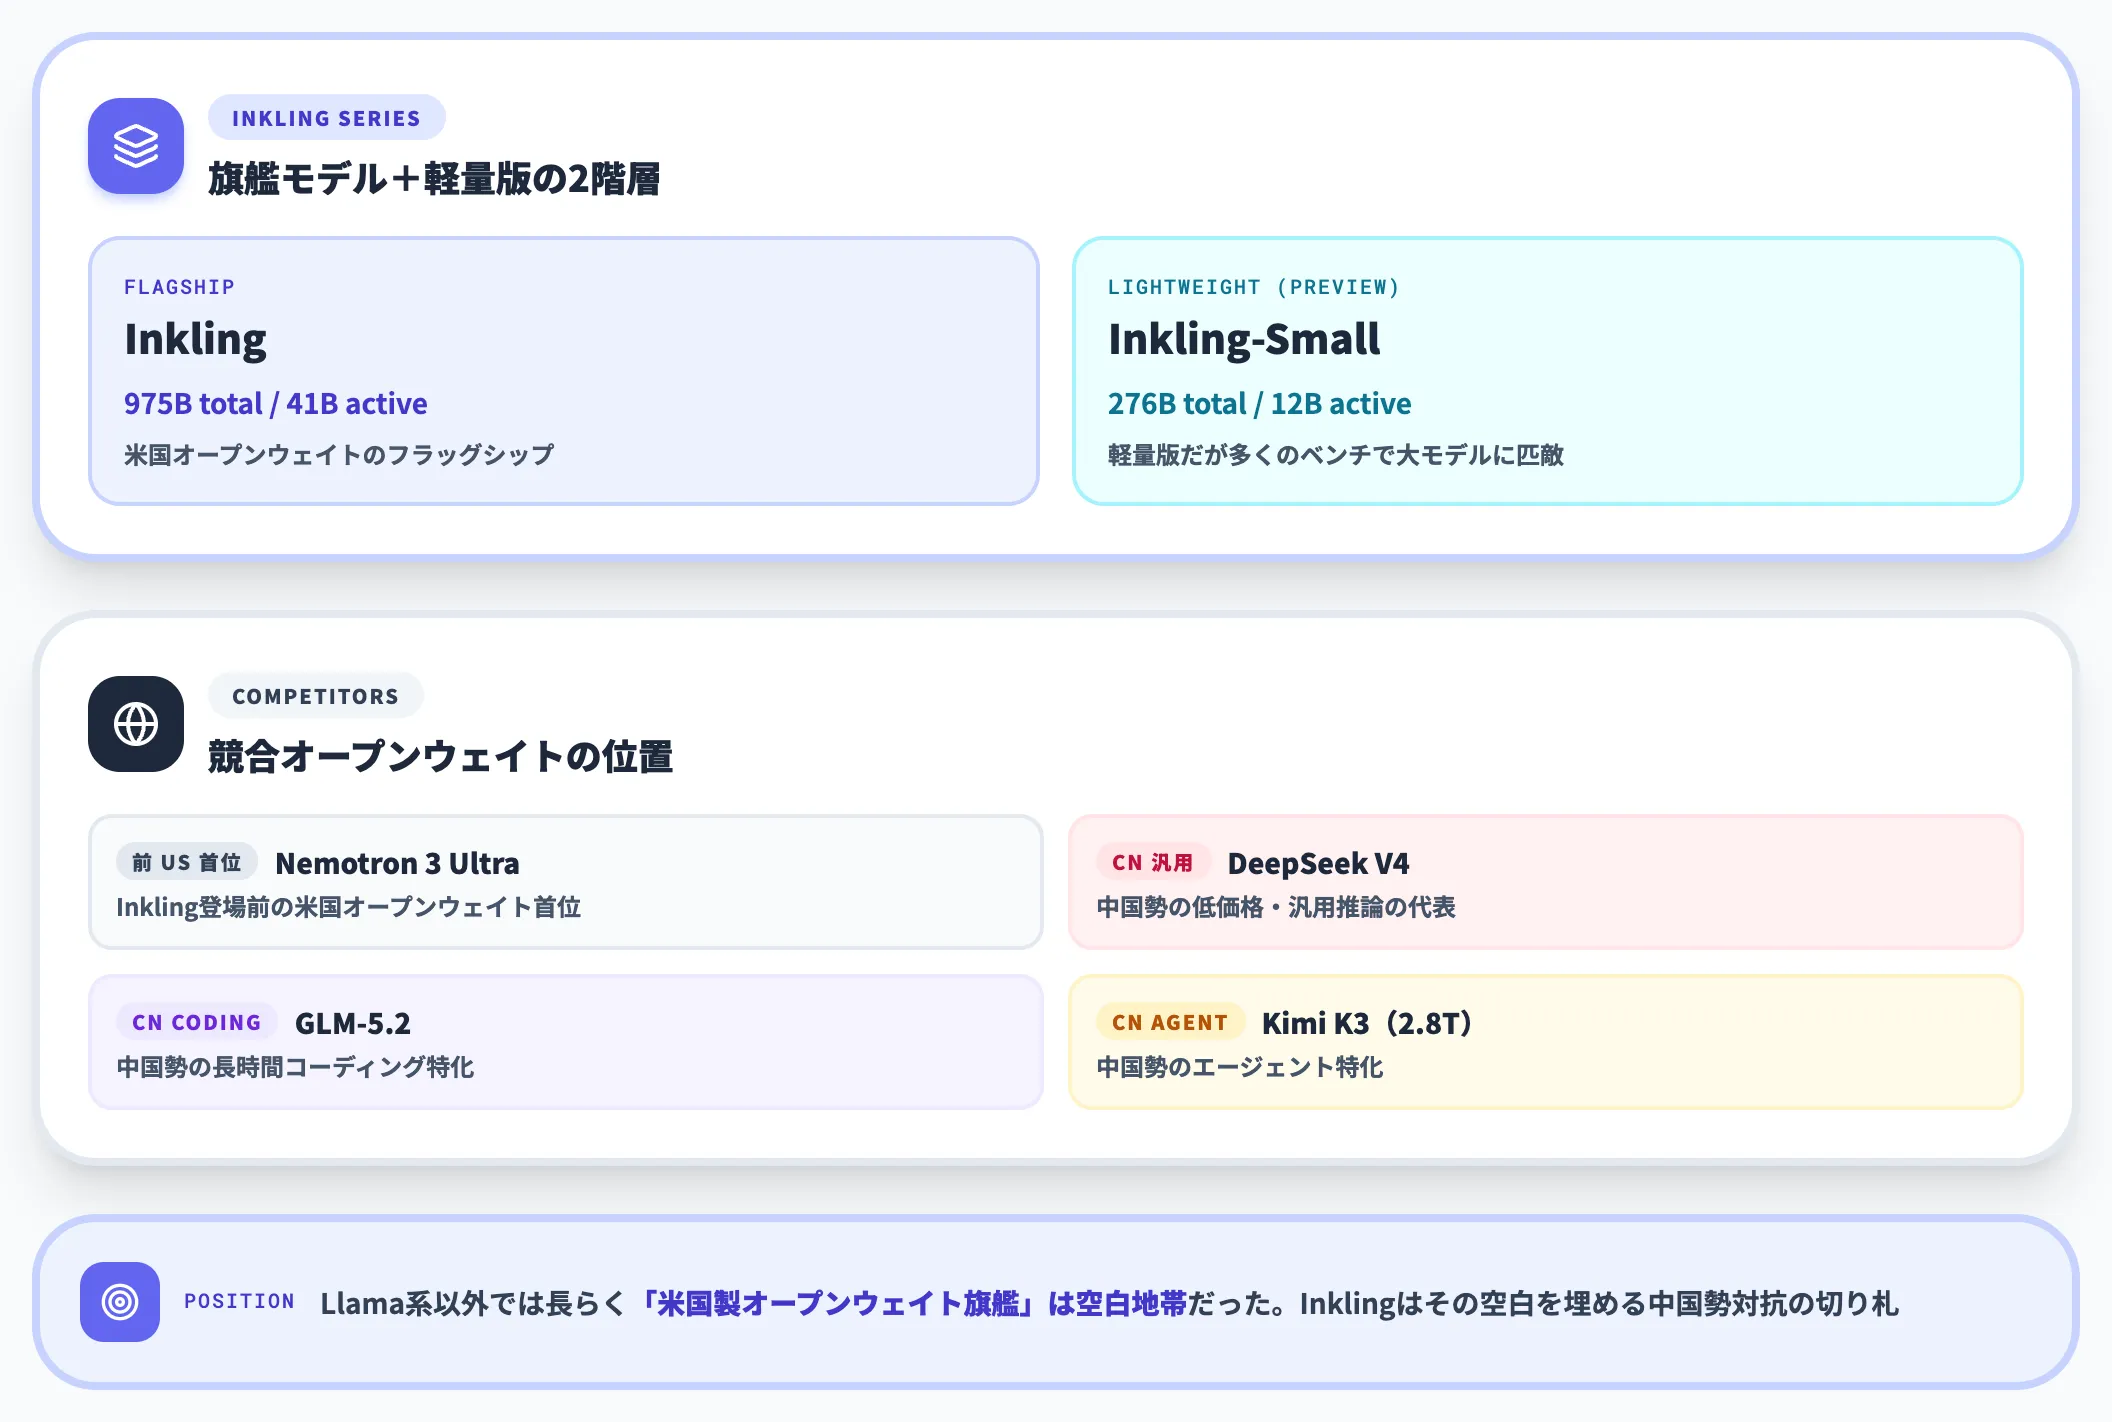Open the Inkling-Small card title
The height and width of the screenshot is (1422, 2112).
(x=1244, y=339)
